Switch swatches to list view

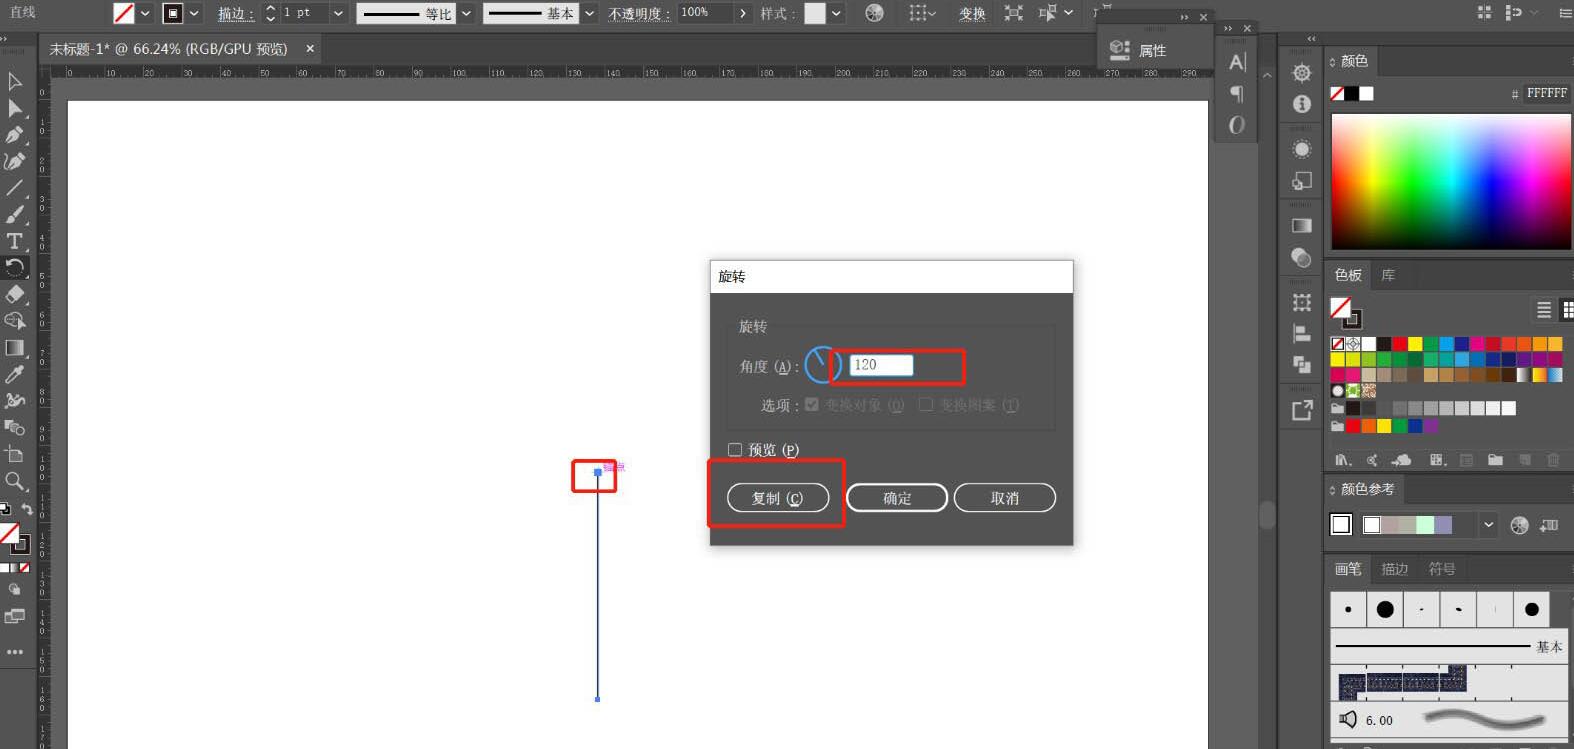[1544, 310]
